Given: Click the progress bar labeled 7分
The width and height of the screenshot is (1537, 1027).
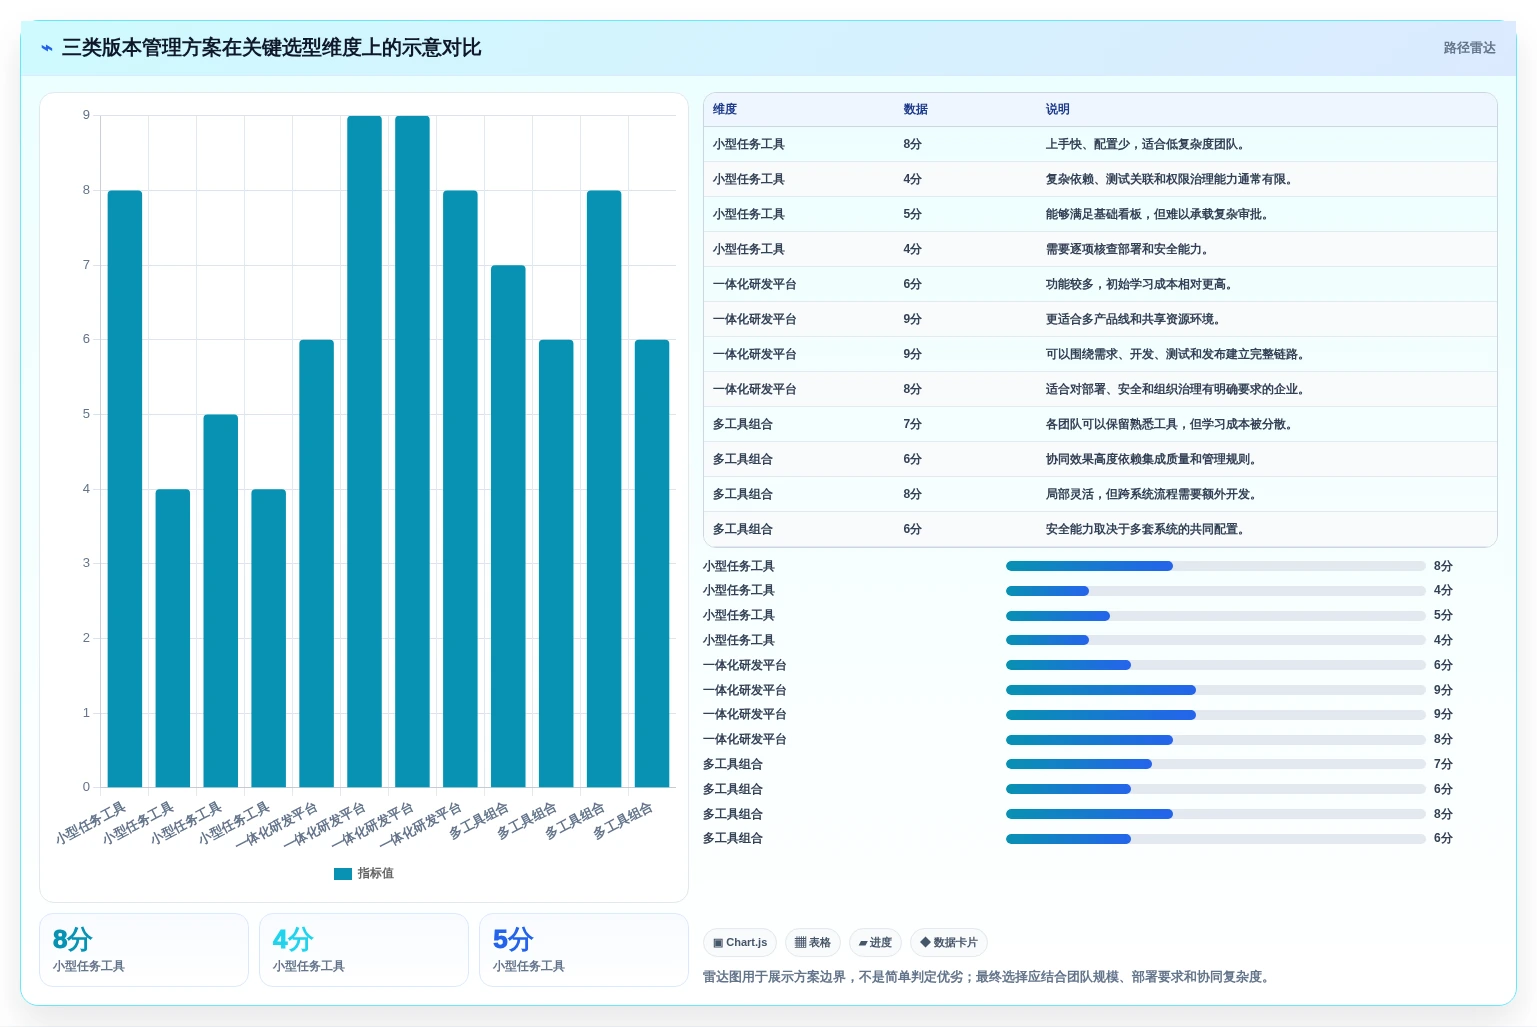Looking at the screenshot, I should pos(1215,765).
